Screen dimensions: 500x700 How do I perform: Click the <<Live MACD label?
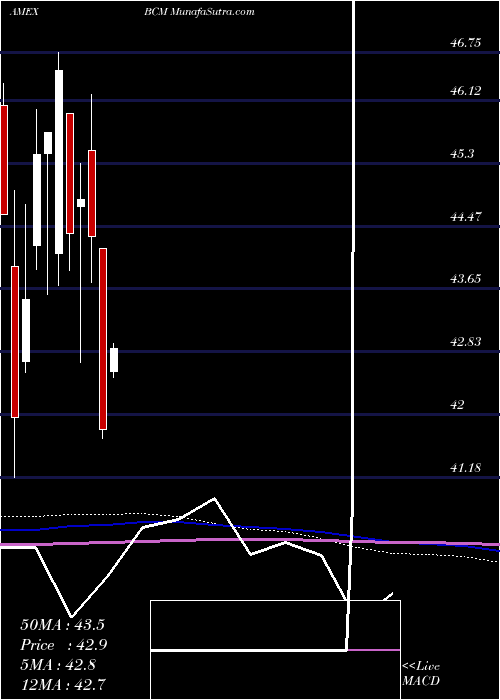point(421,674)
